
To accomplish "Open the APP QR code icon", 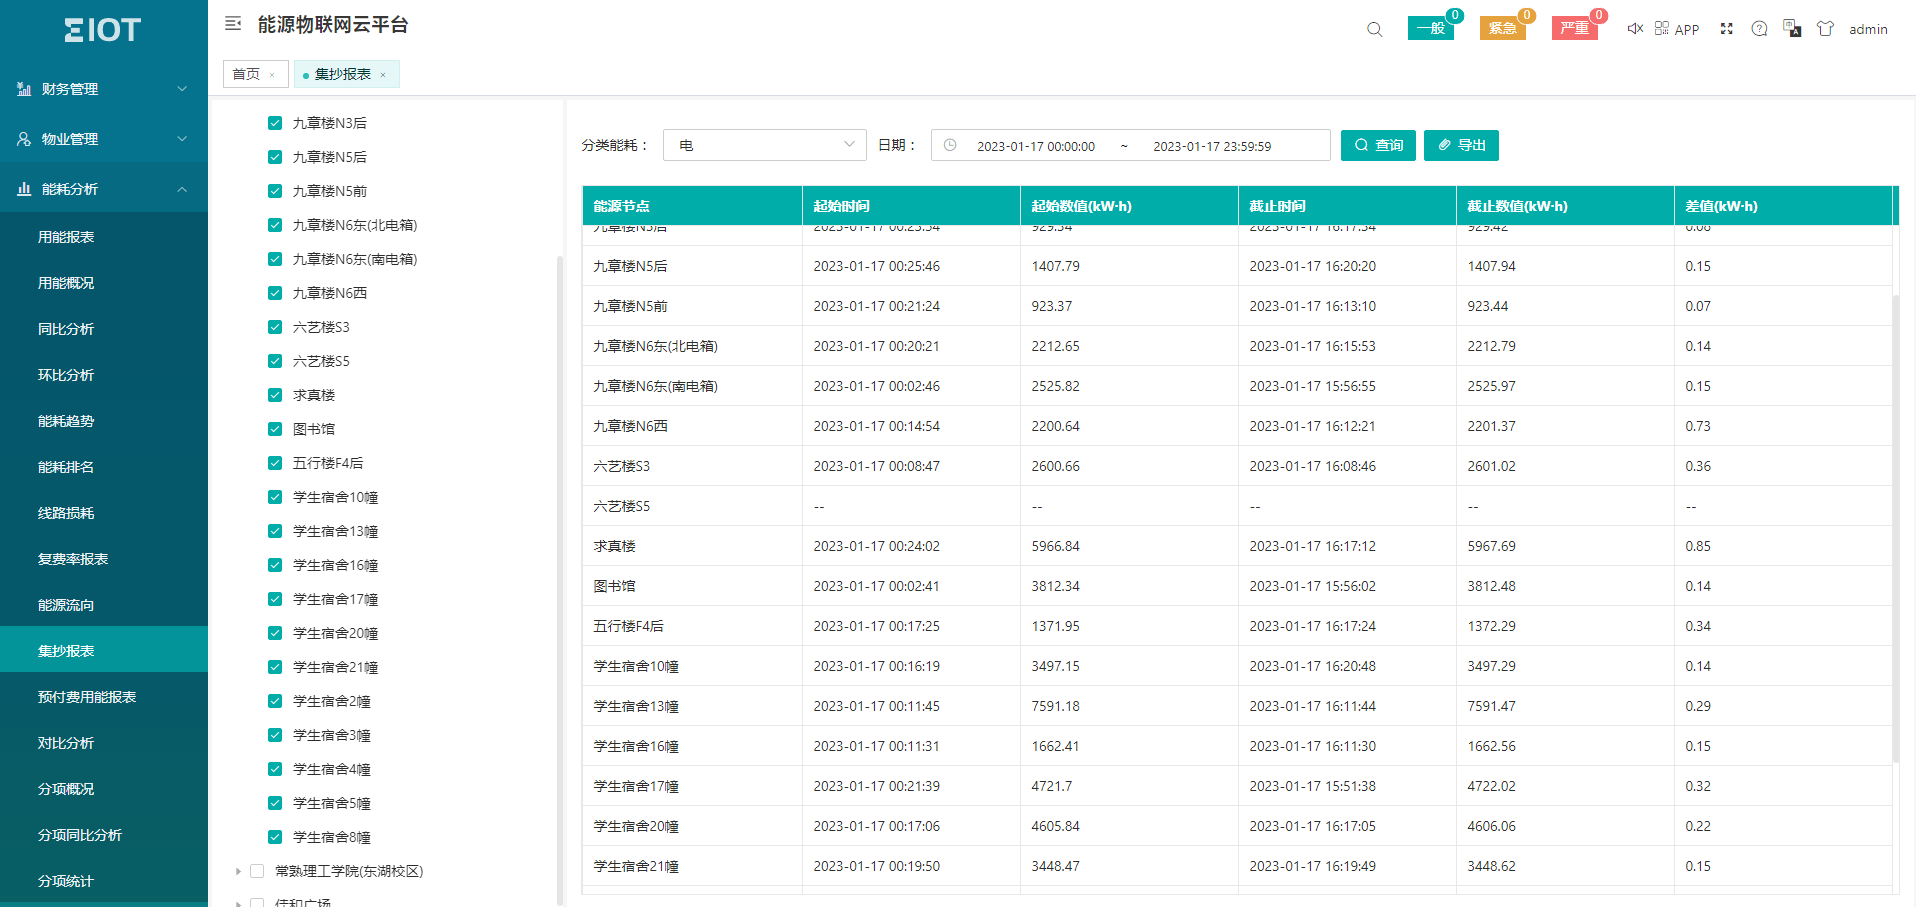I will pos(1662,28).
